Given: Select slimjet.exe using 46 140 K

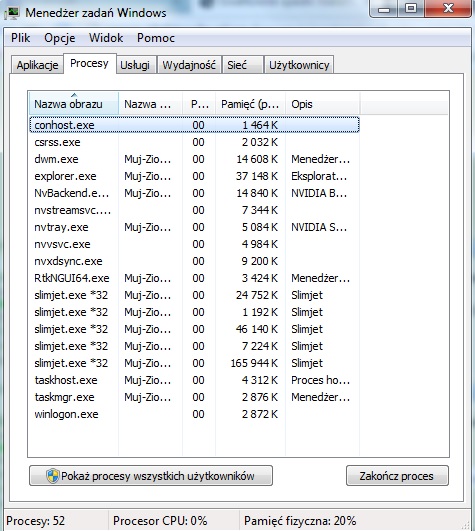Looking at the screenshot, I should click(x=194, y=329).
